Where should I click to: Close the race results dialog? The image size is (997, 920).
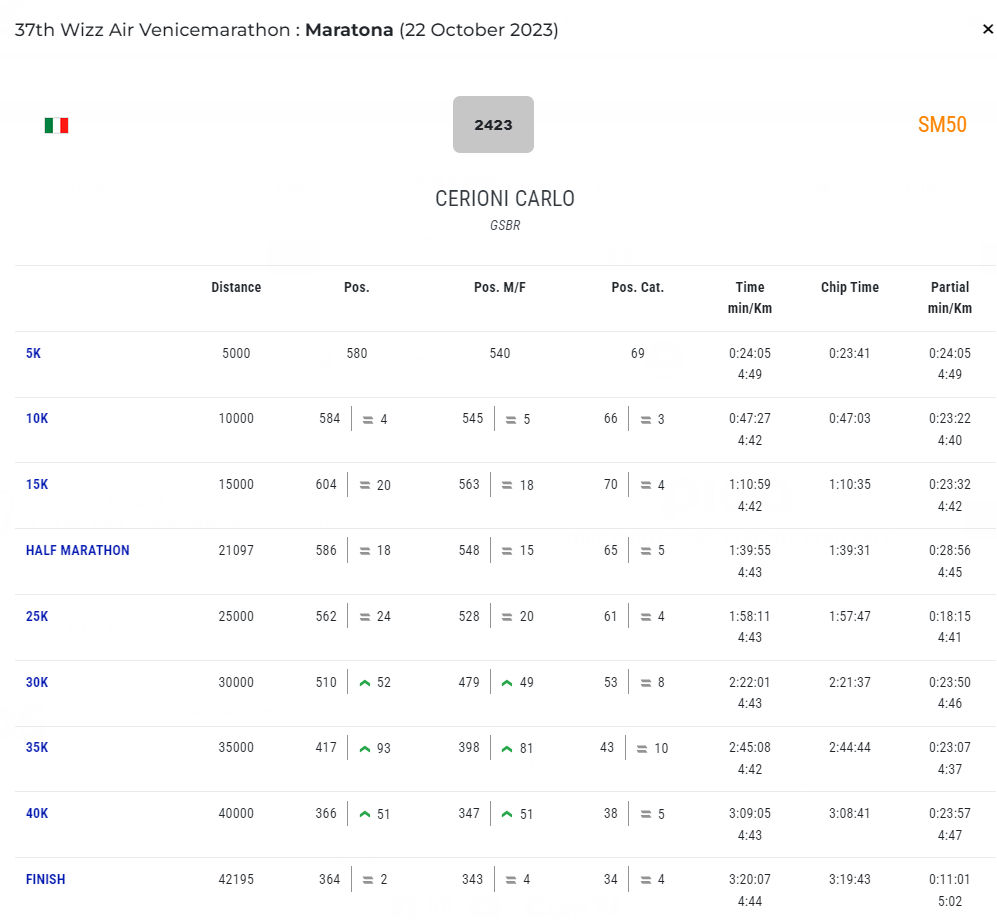point(987,30)
